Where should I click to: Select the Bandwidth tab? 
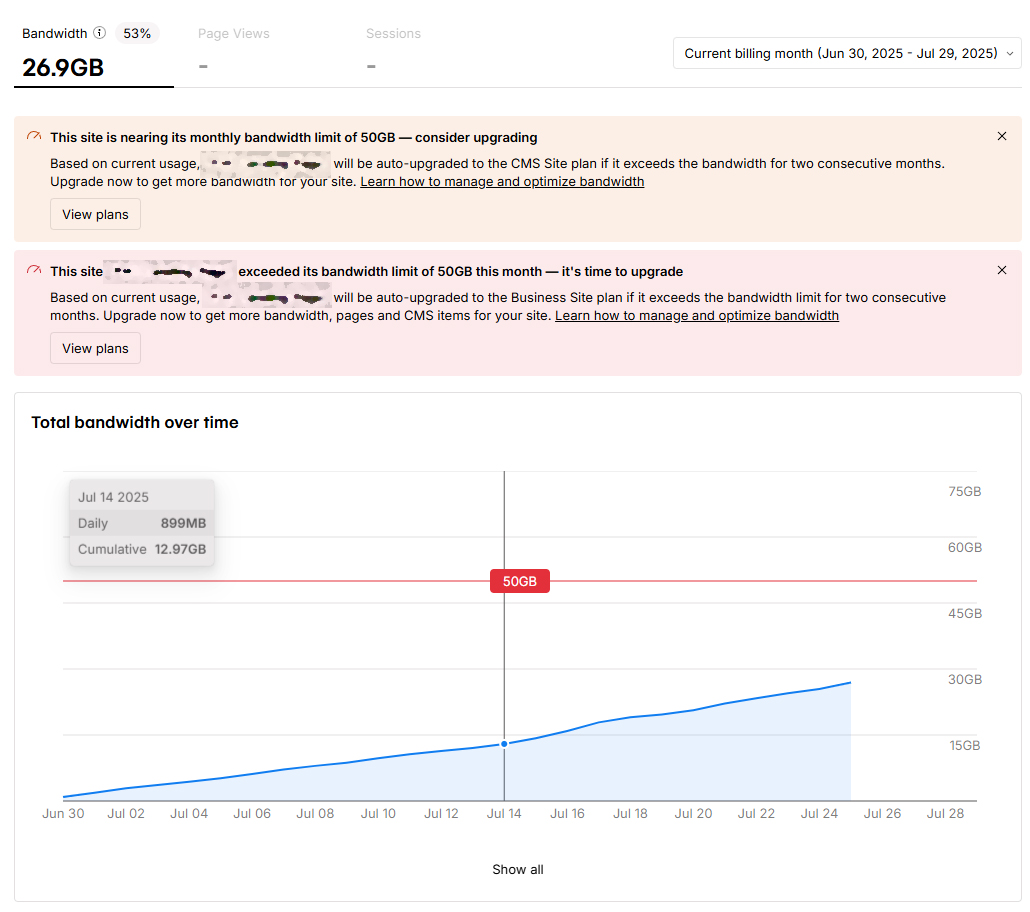55,33
